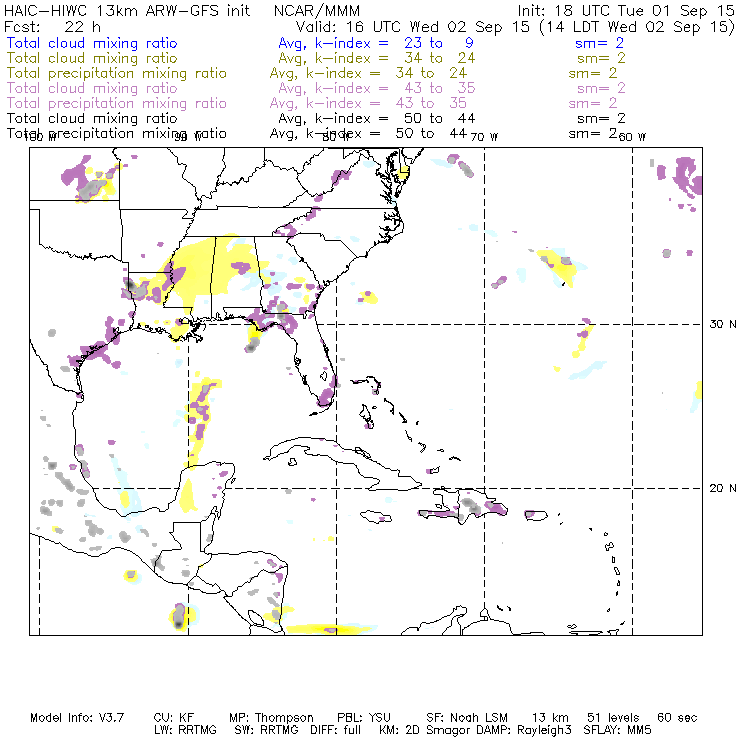Click the olive "Total cloud mixing ratio" legend line
This screenshot has width=740, height=740.
92,58
